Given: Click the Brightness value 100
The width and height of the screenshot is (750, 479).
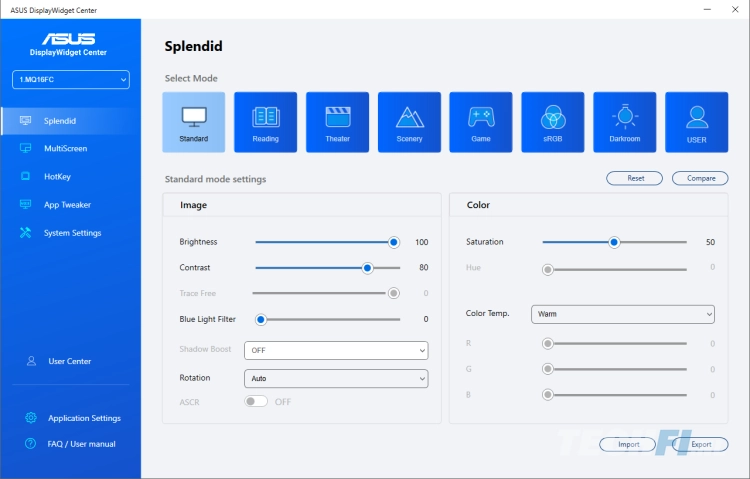Looking at the screenshot, I should coord(421,242).
